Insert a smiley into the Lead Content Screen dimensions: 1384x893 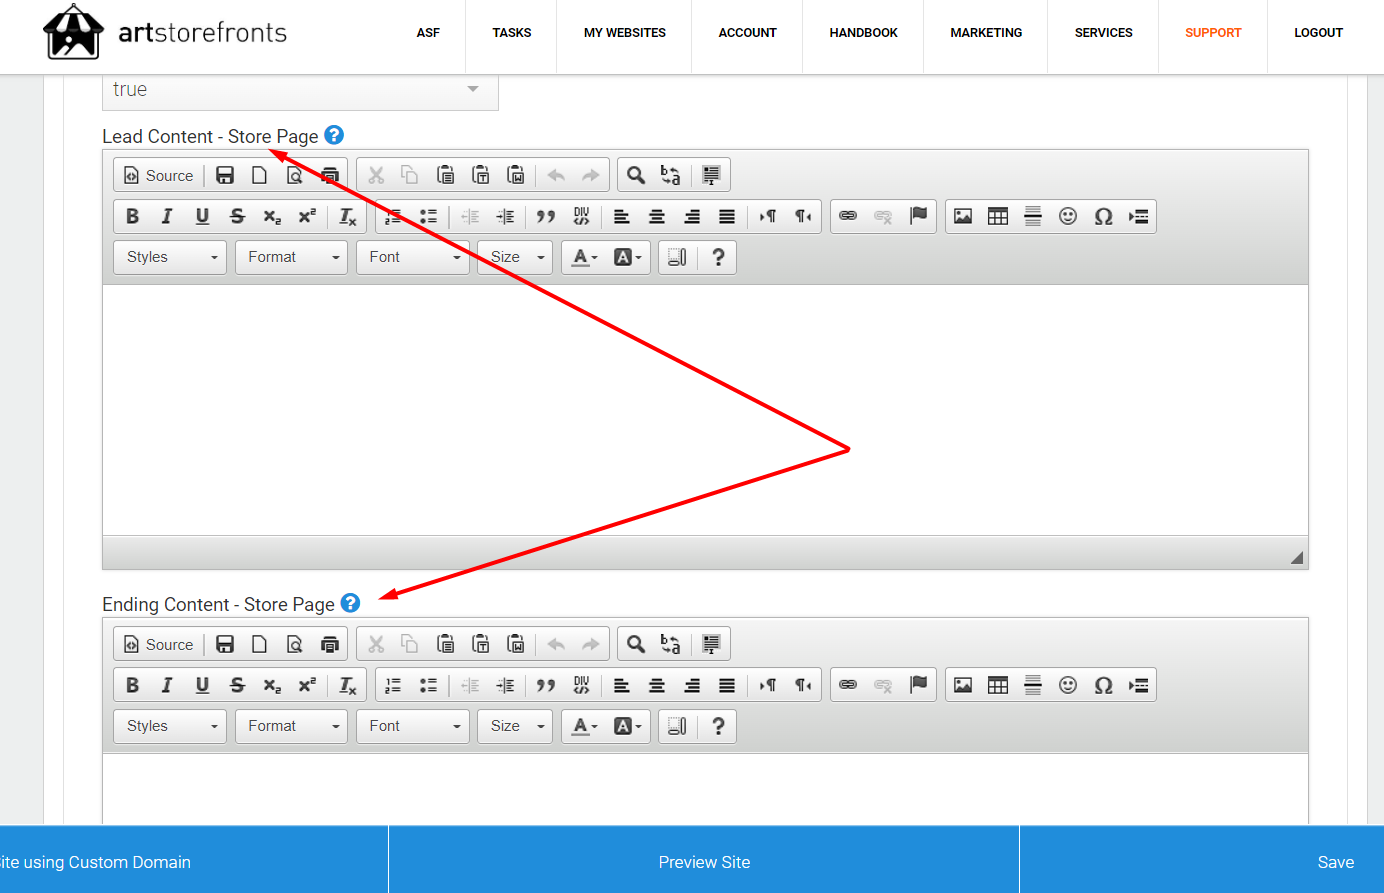(x=1068, y=216)
